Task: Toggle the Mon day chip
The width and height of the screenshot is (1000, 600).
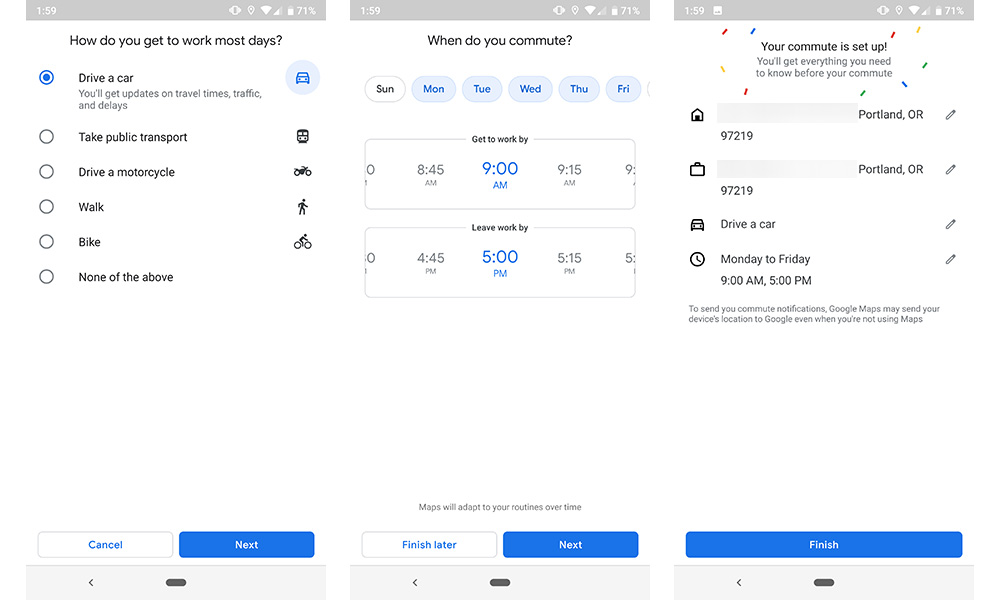Action: click(x=434, y=89)
